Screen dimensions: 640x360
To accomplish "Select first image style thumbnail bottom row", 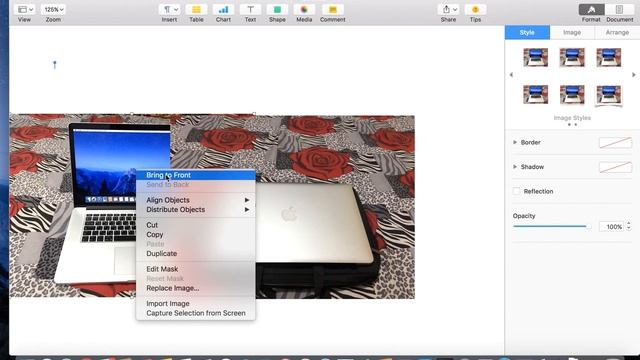I will point(536,94).
